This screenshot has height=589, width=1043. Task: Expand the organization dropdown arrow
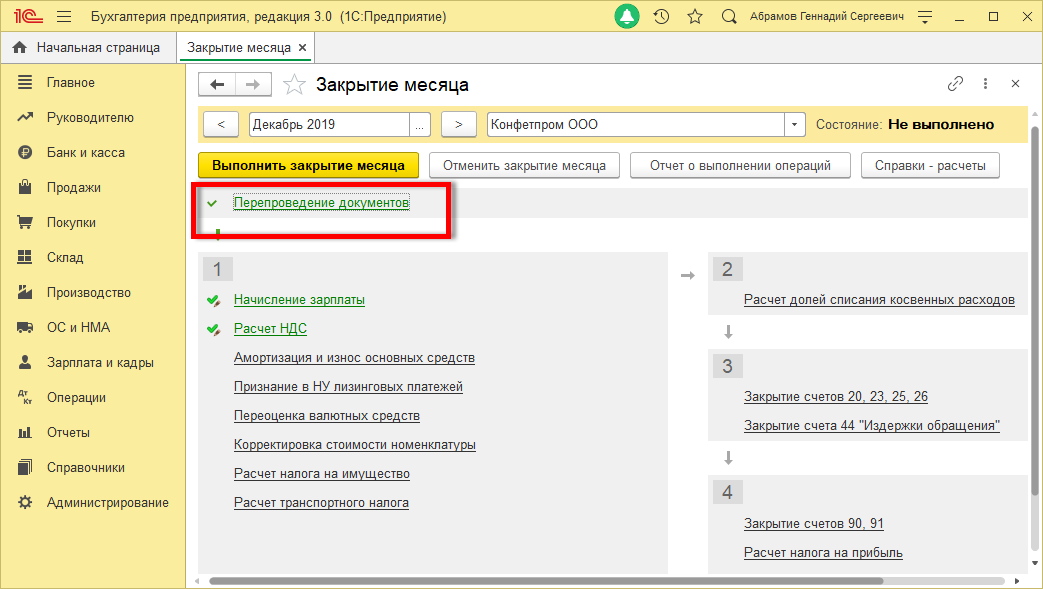[x=794, y=124]
